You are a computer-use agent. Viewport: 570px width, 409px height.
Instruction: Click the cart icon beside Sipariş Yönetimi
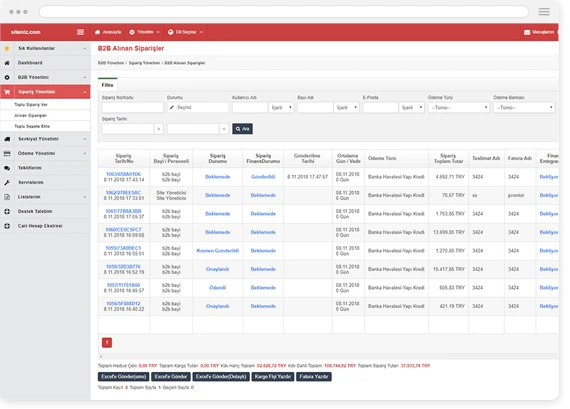pyautogui.click(x=7, y=92)
